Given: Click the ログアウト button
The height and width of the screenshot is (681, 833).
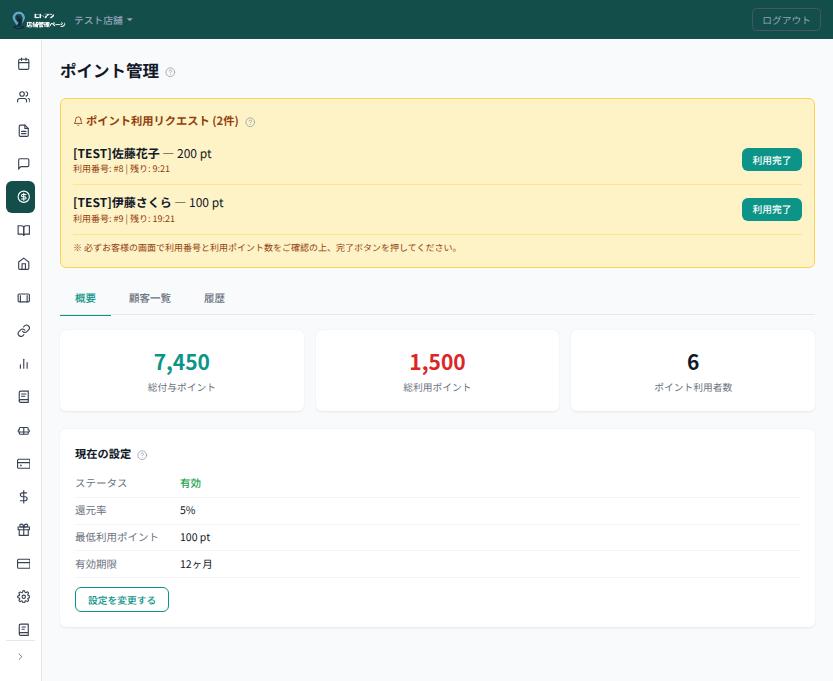Looking at the screenshot, I should click(x=786, y=20).
